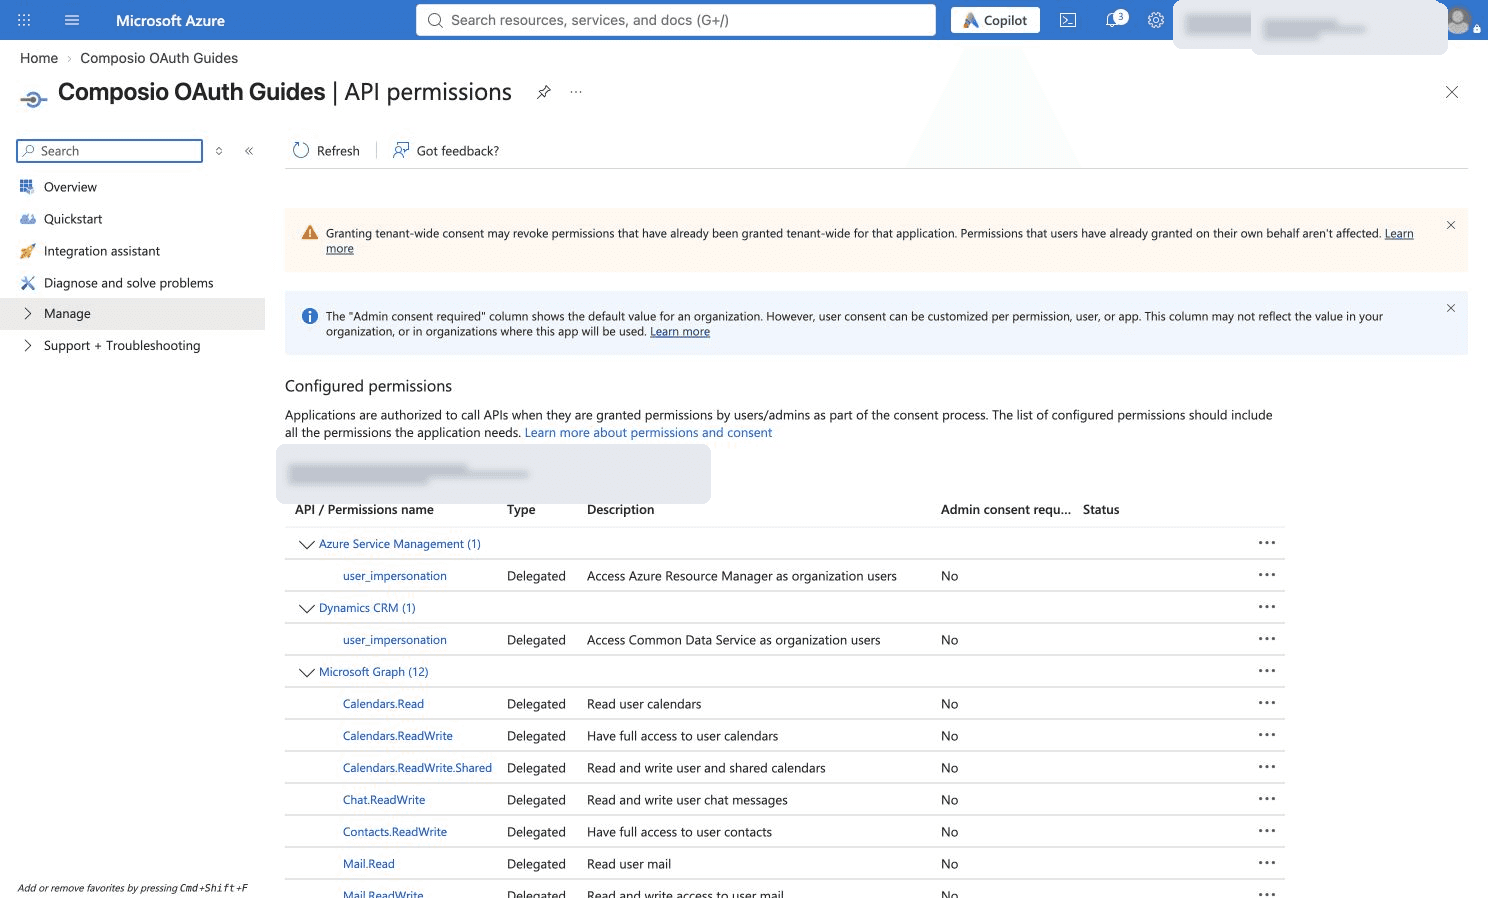Focus the sidebar Search field

tap(110, 151)
